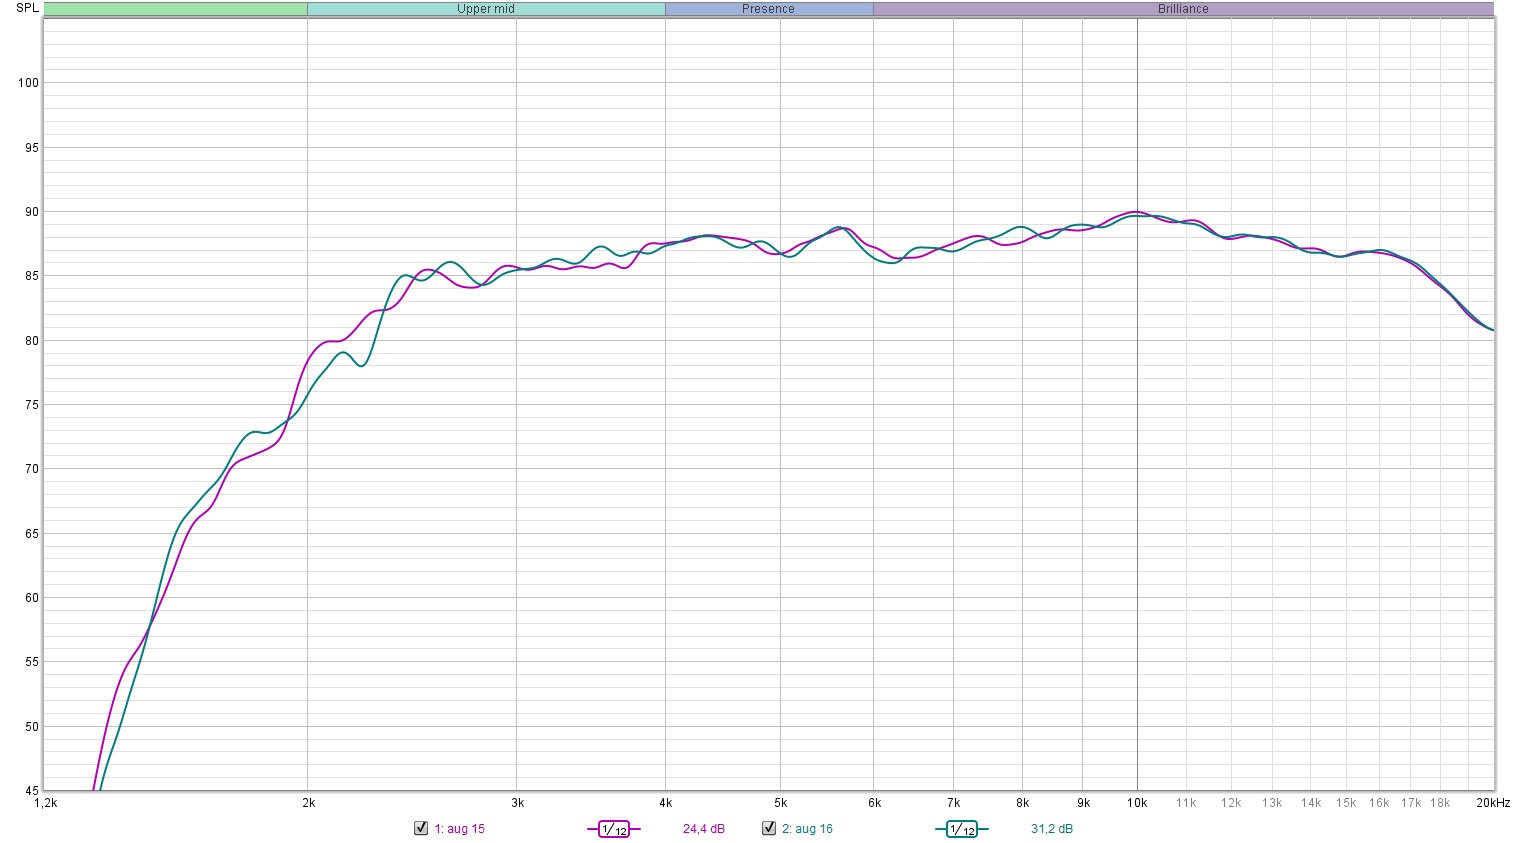Click the "13k" frequency axis label
The height and width of the screenshot is (843, 1516).
pos(1272,803)
